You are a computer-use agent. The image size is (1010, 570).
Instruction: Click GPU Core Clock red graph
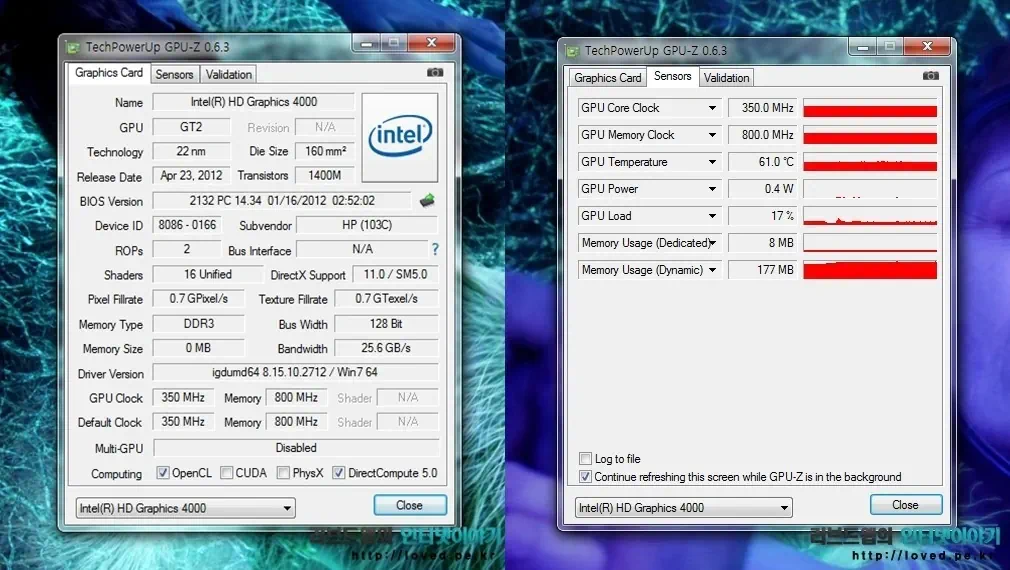tap(870, 108)
